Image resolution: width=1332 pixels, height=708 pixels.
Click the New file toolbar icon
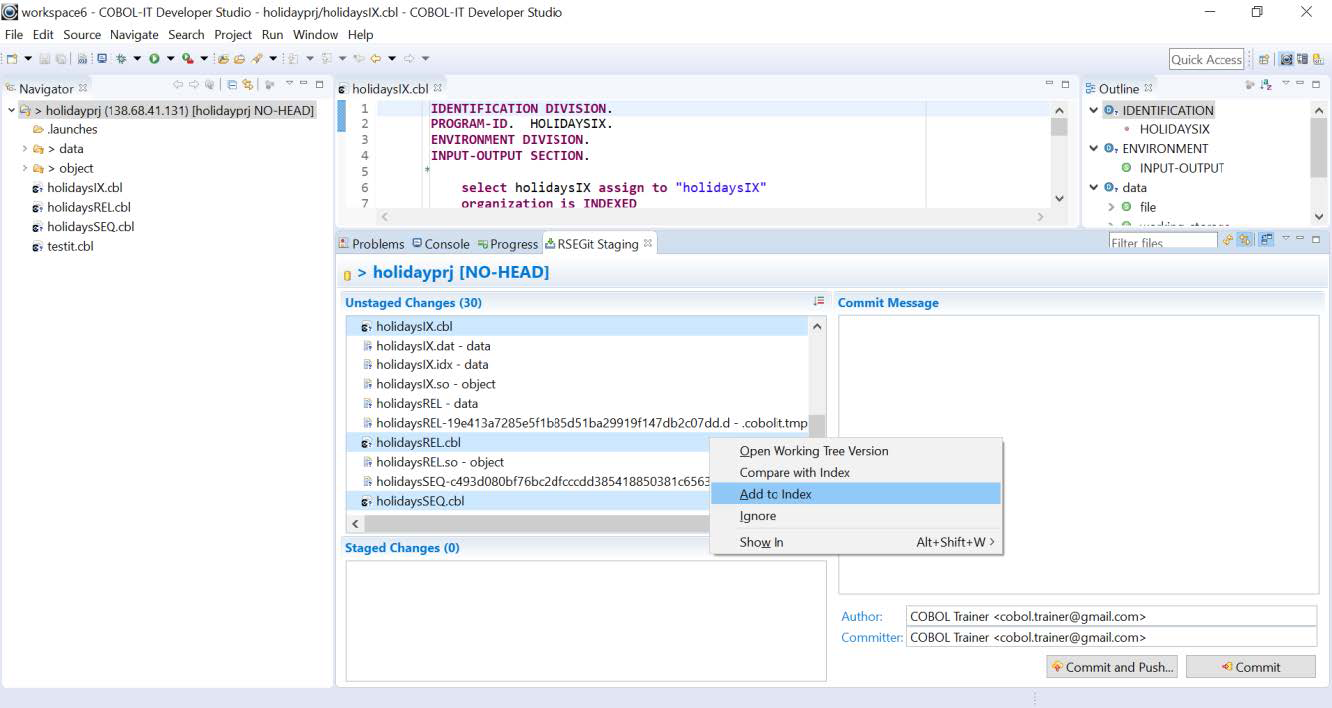point(13,59)
